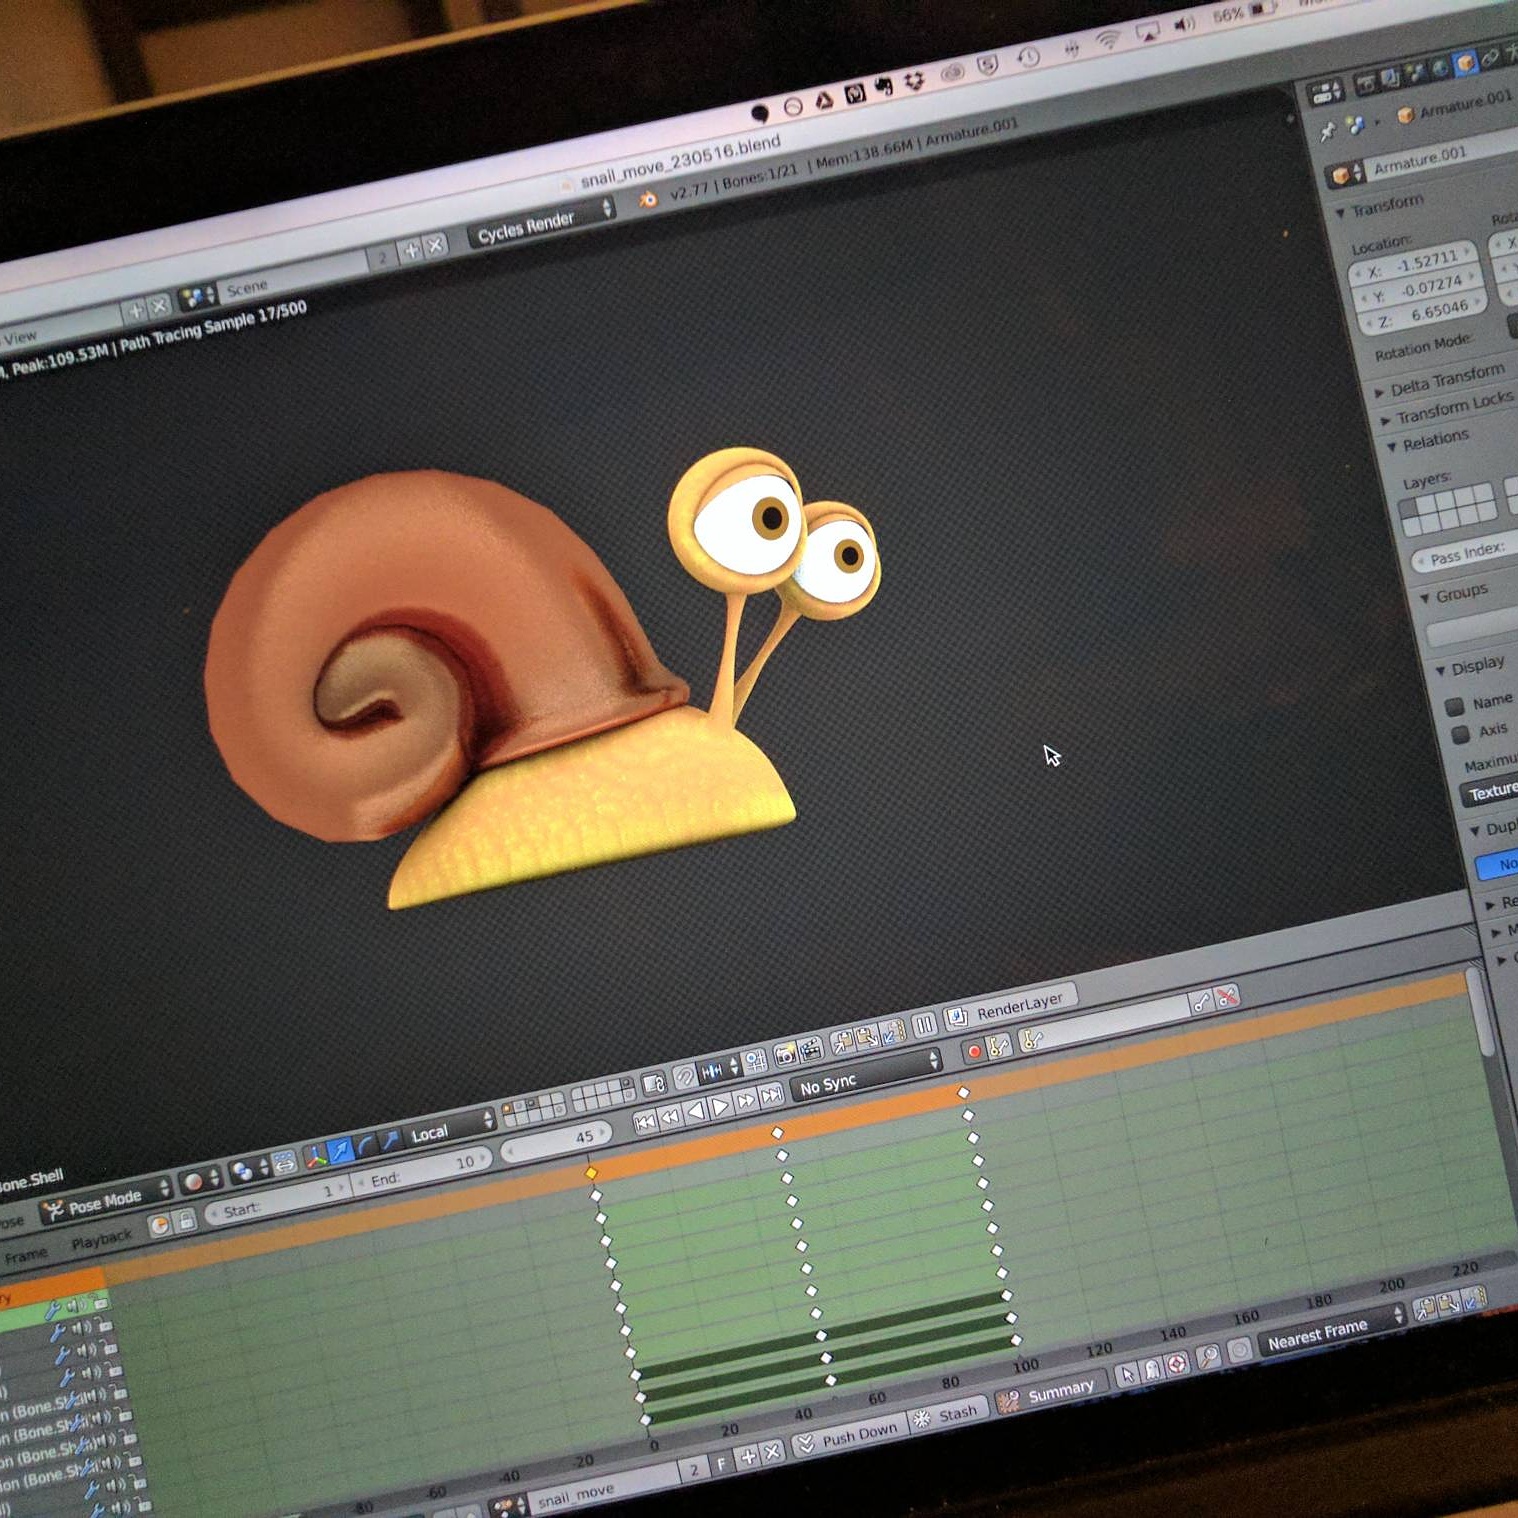
Task: Select the translate manipulator arrow icon
Action: click(x=340, y=1152)
